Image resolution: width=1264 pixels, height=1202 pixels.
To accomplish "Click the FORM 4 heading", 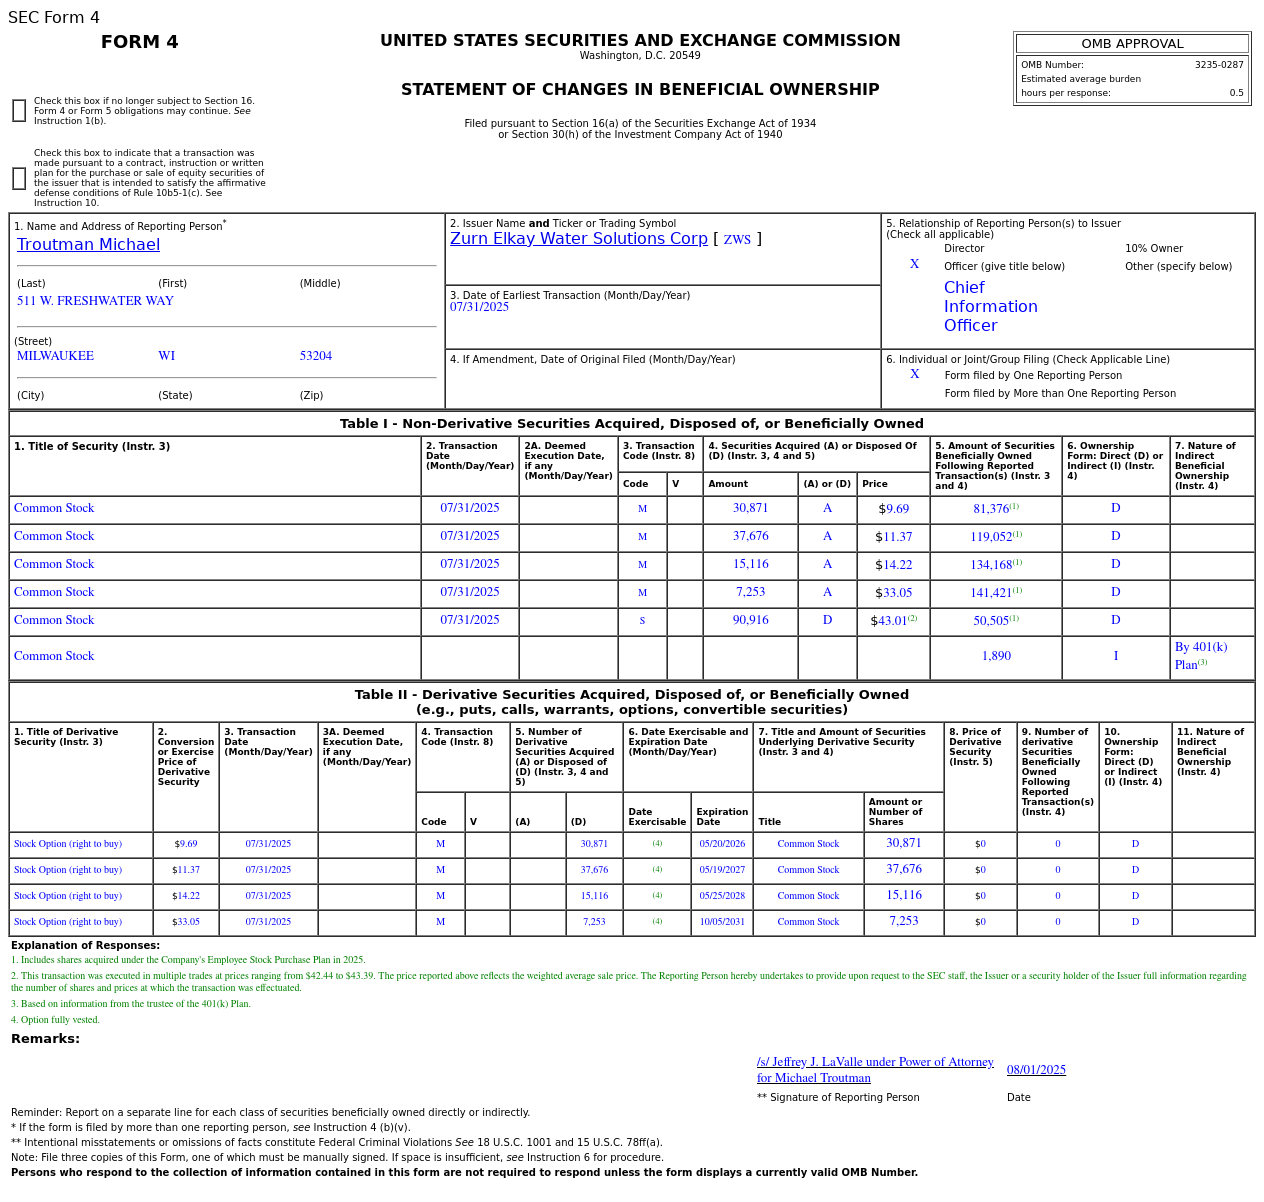I will click(x=140, y=42).
